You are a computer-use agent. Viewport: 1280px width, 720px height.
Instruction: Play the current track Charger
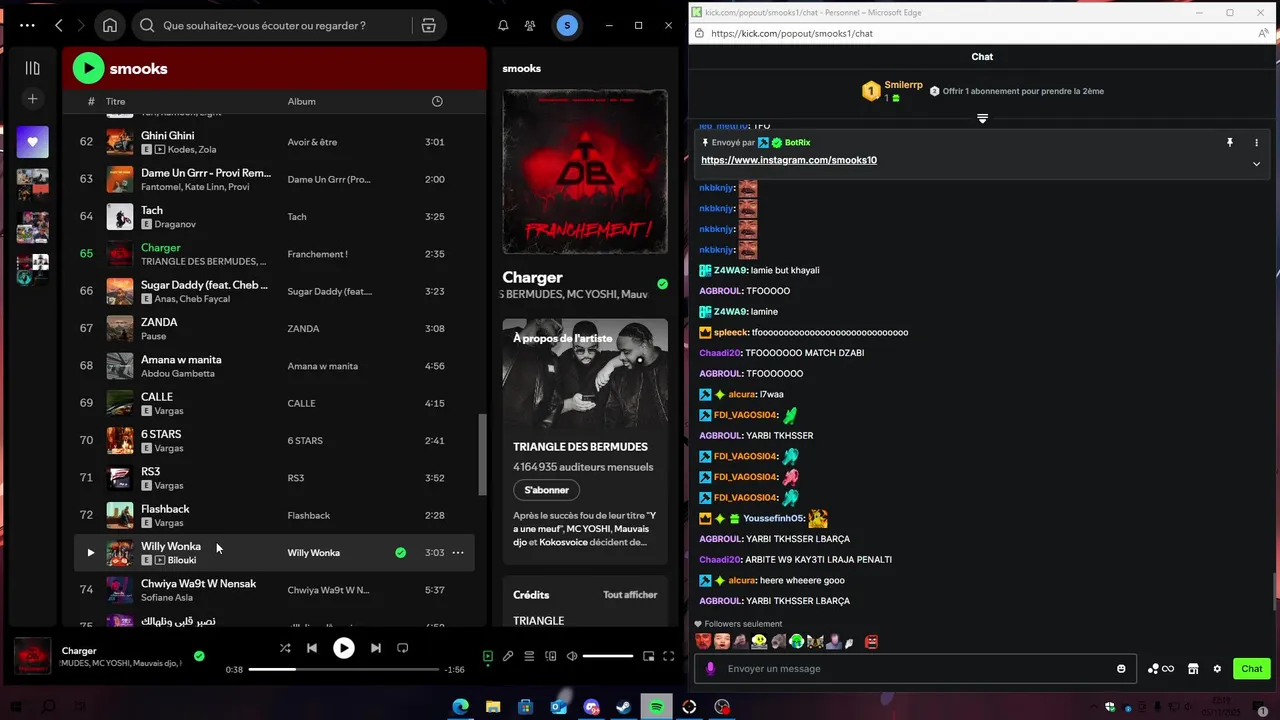click(x=344, y=648)
